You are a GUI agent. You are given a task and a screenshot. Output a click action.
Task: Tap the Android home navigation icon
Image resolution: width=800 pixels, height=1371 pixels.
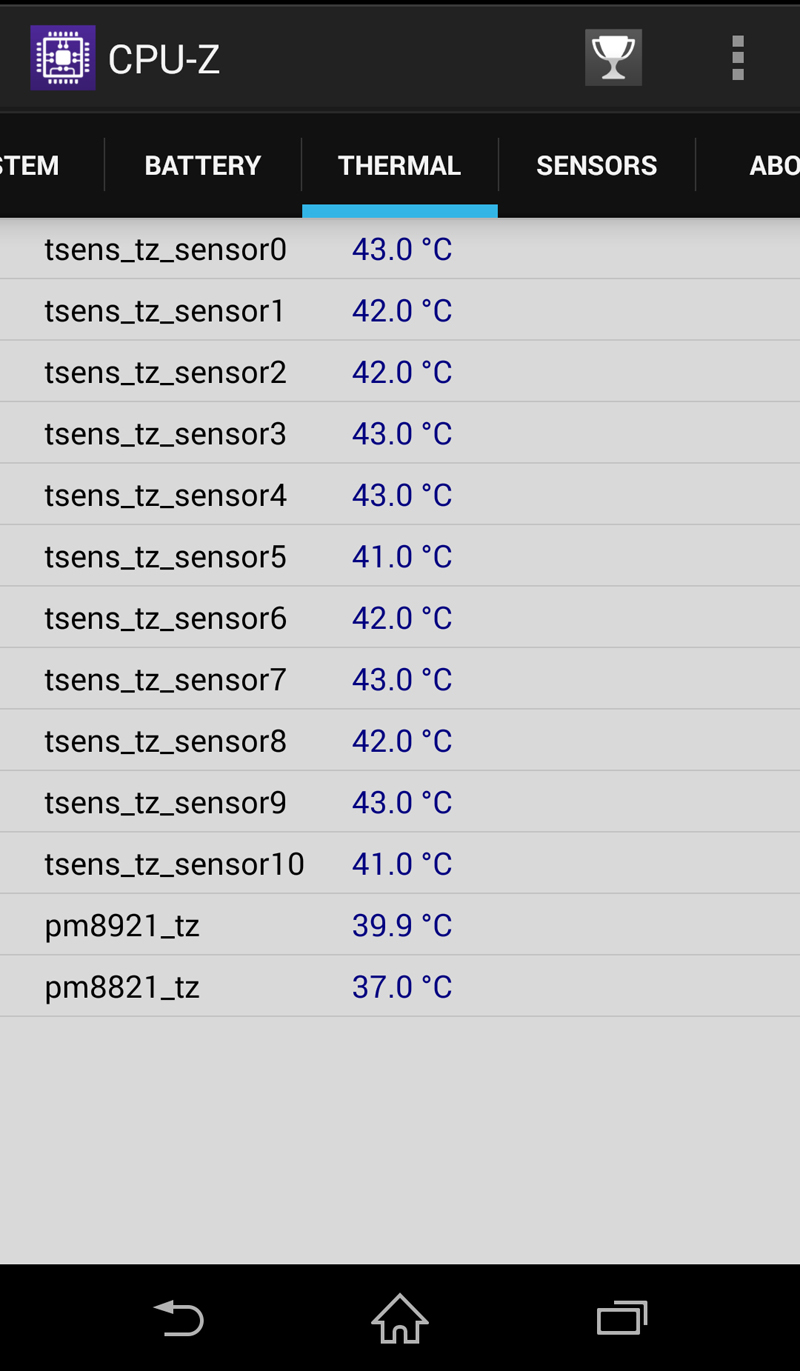(x=400, y=1318)
